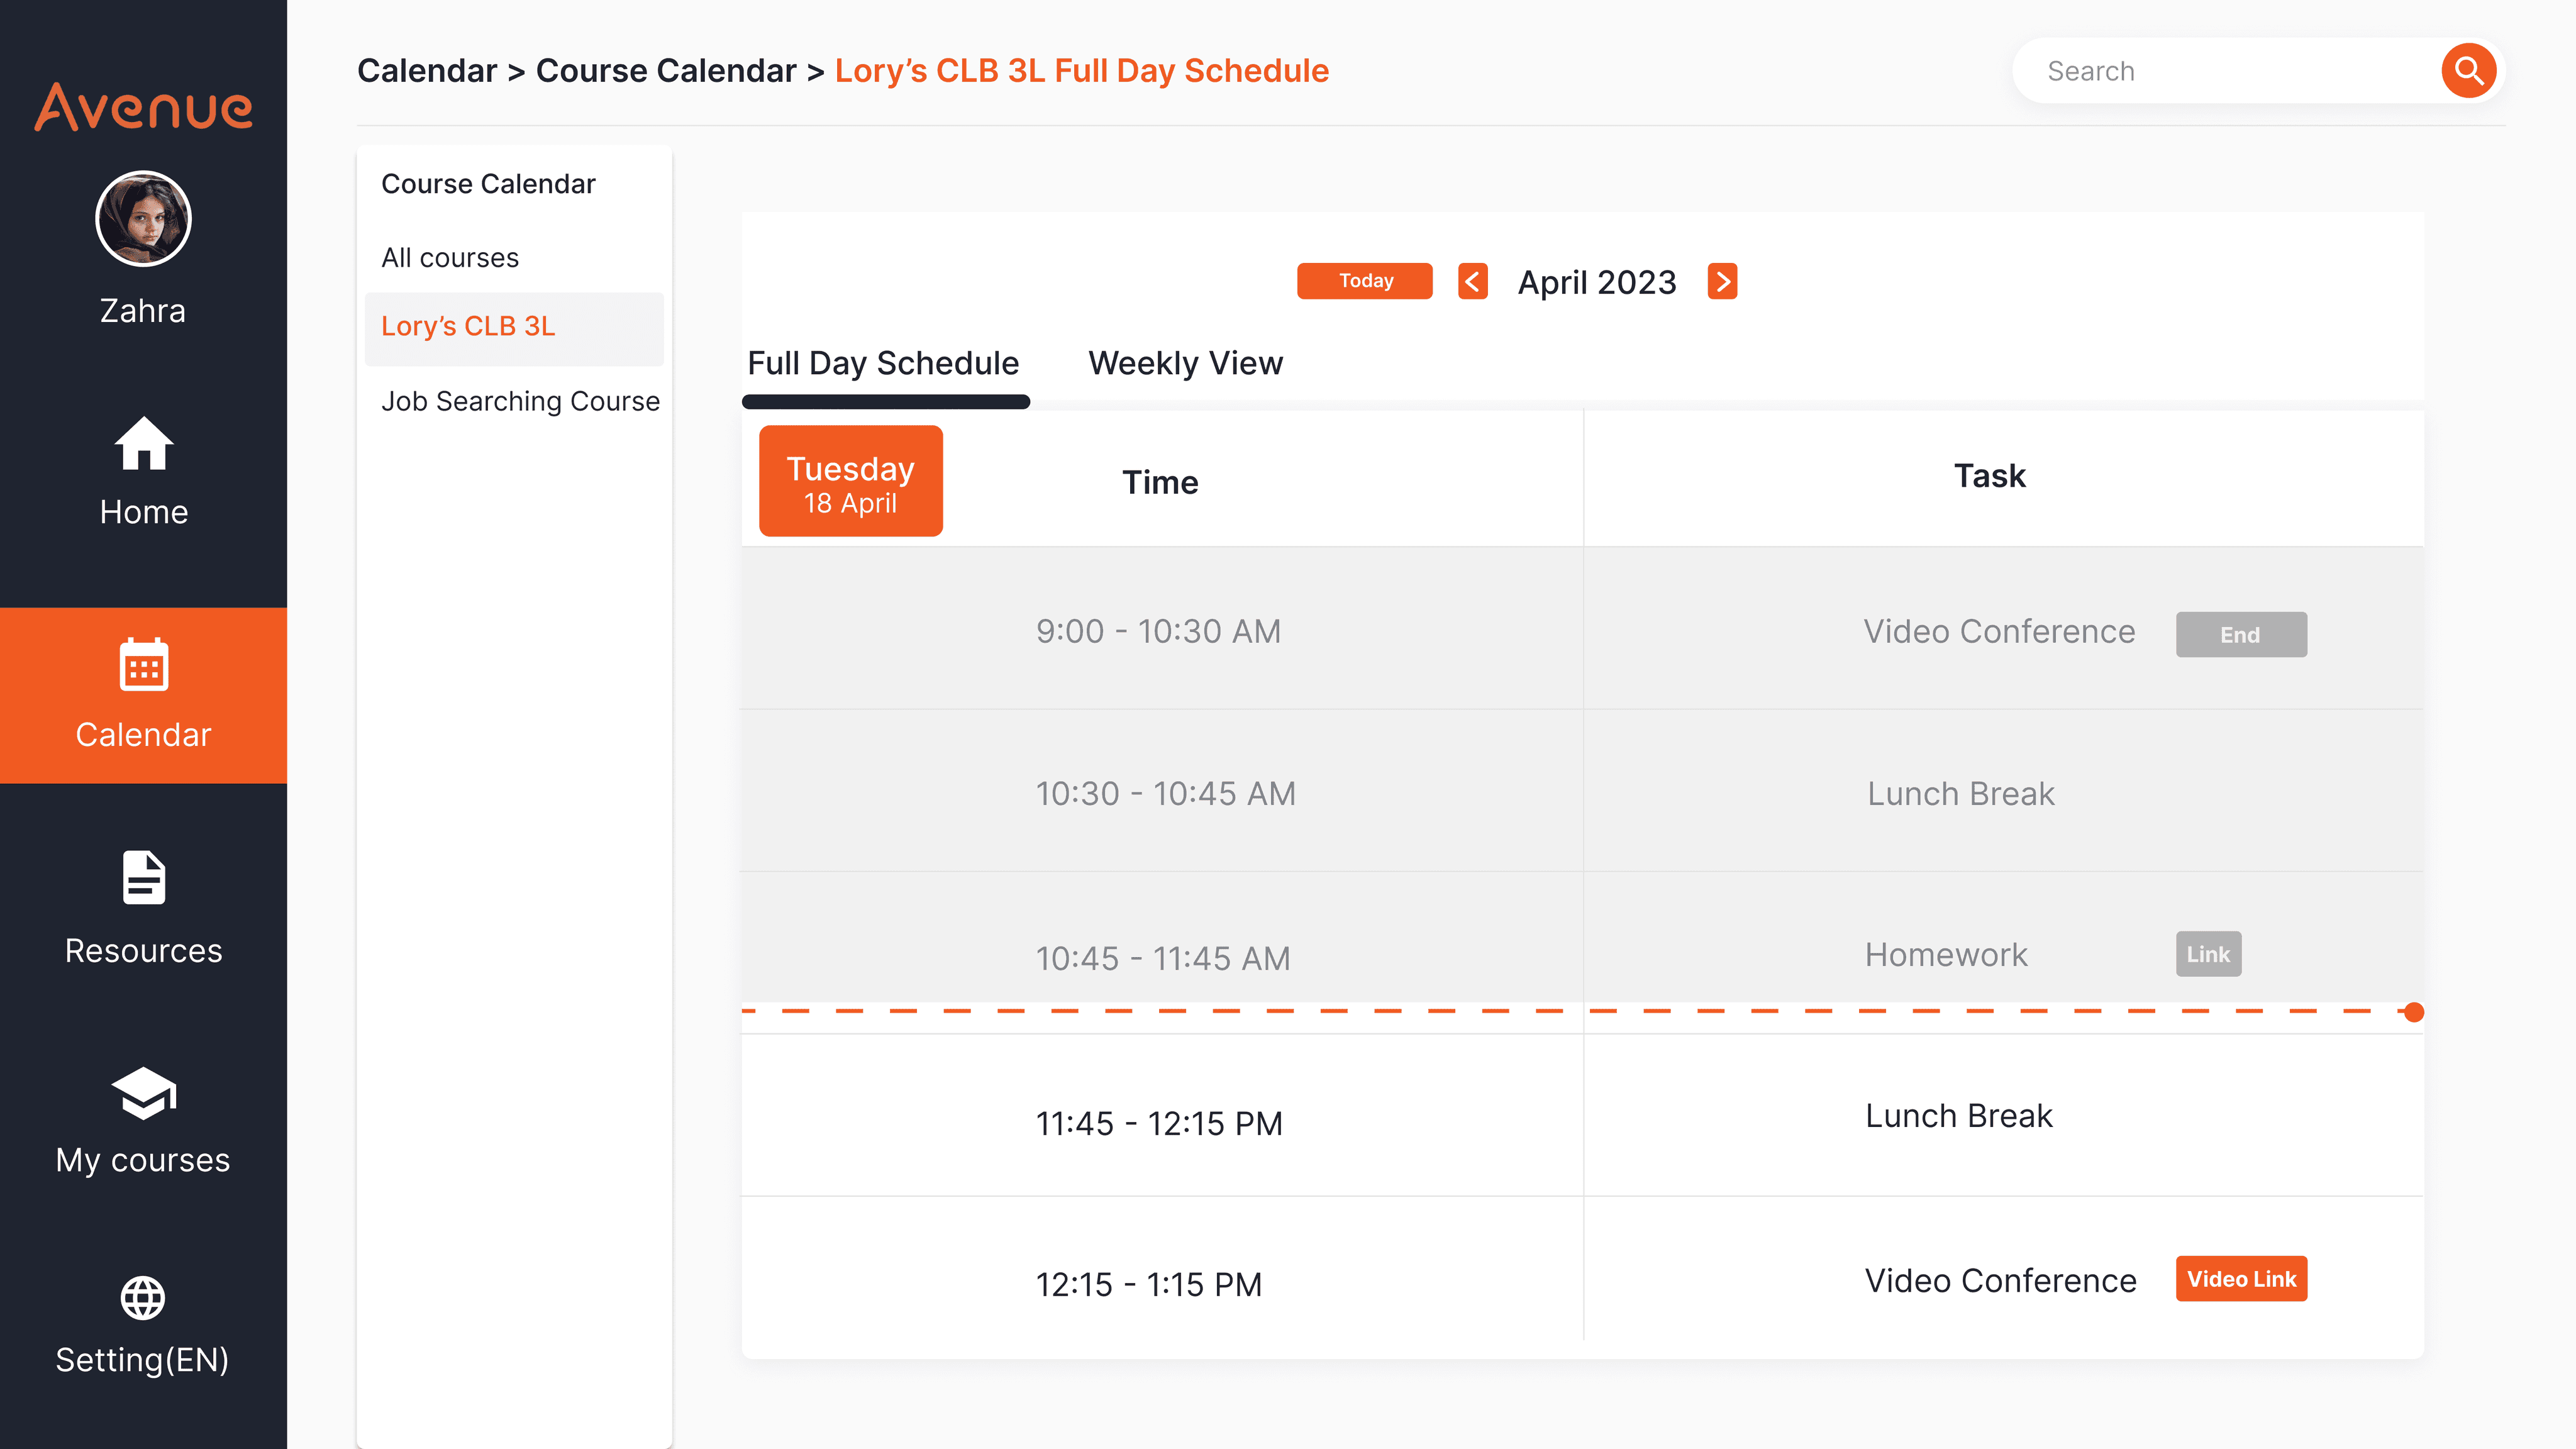Go to previous month arrow
Viewport: 2576px width, 1449px height.
[1472, 282]
